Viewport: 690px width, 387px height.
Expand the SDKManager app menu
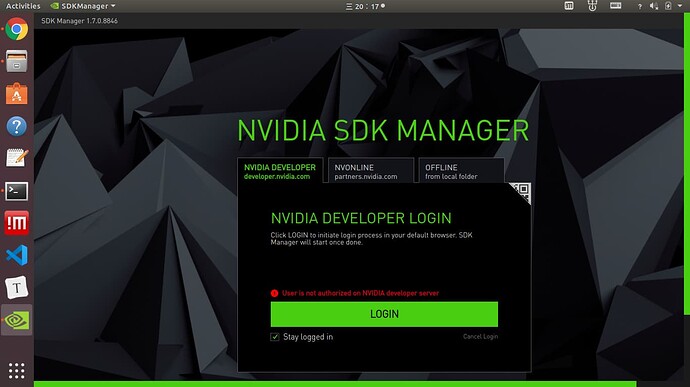[x=83, y=6]
